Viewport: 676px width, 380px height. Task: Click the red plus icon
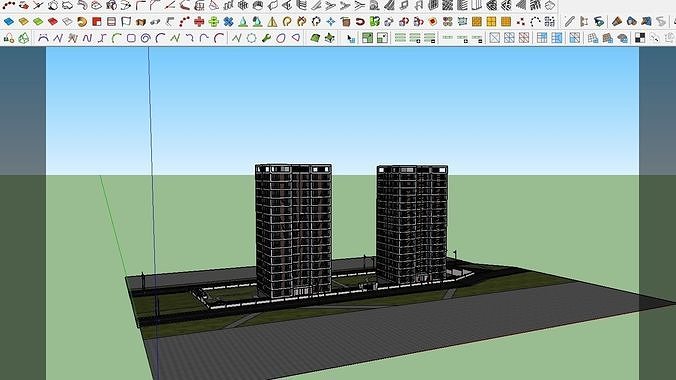[199, 22]
